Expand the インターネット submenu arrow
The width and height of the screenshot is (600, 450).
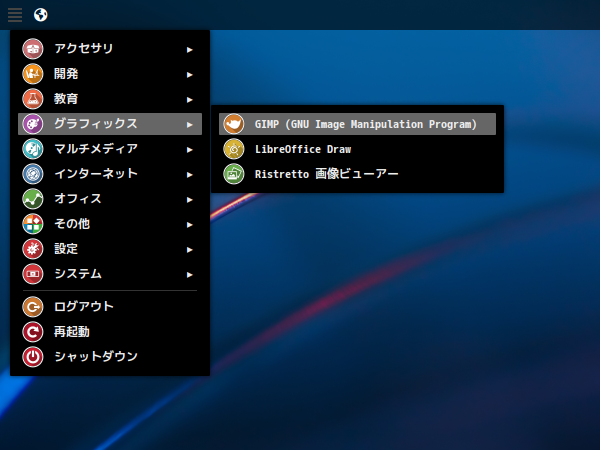[x=189, y=175]
